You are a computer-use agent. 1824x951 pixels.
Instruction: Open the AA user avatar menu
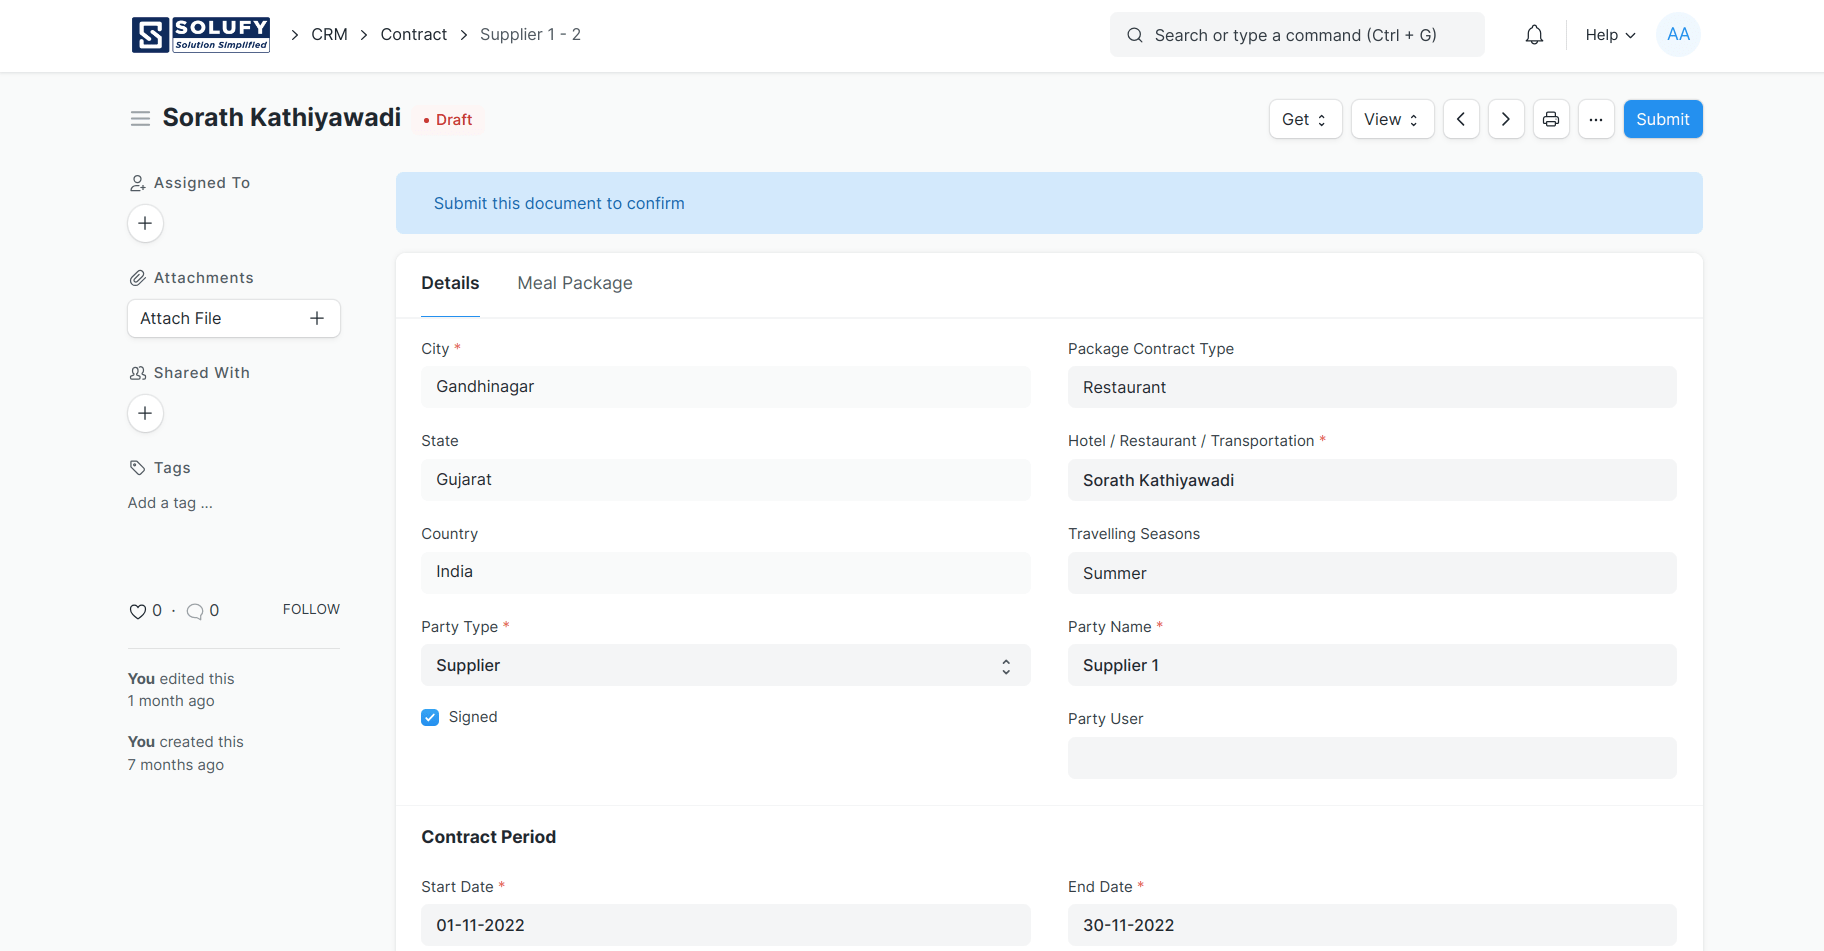point(1678,35)
